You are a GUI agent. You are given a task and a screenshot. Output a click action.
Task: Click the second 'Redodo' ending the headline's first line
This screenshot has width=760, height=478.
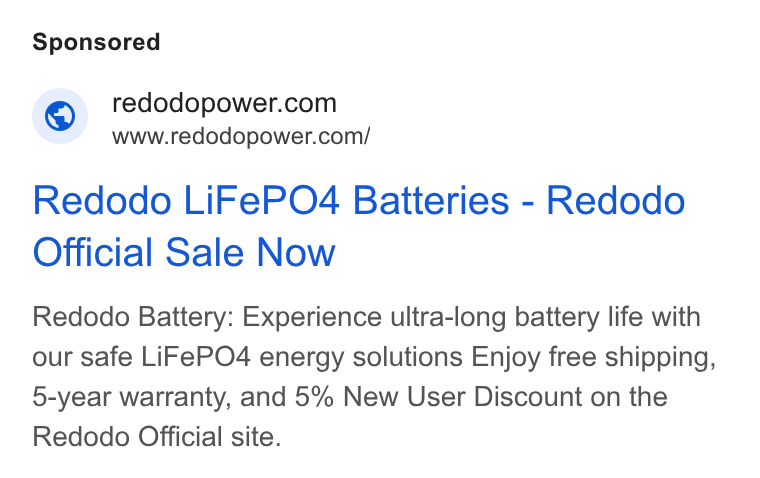click(616, 200)
